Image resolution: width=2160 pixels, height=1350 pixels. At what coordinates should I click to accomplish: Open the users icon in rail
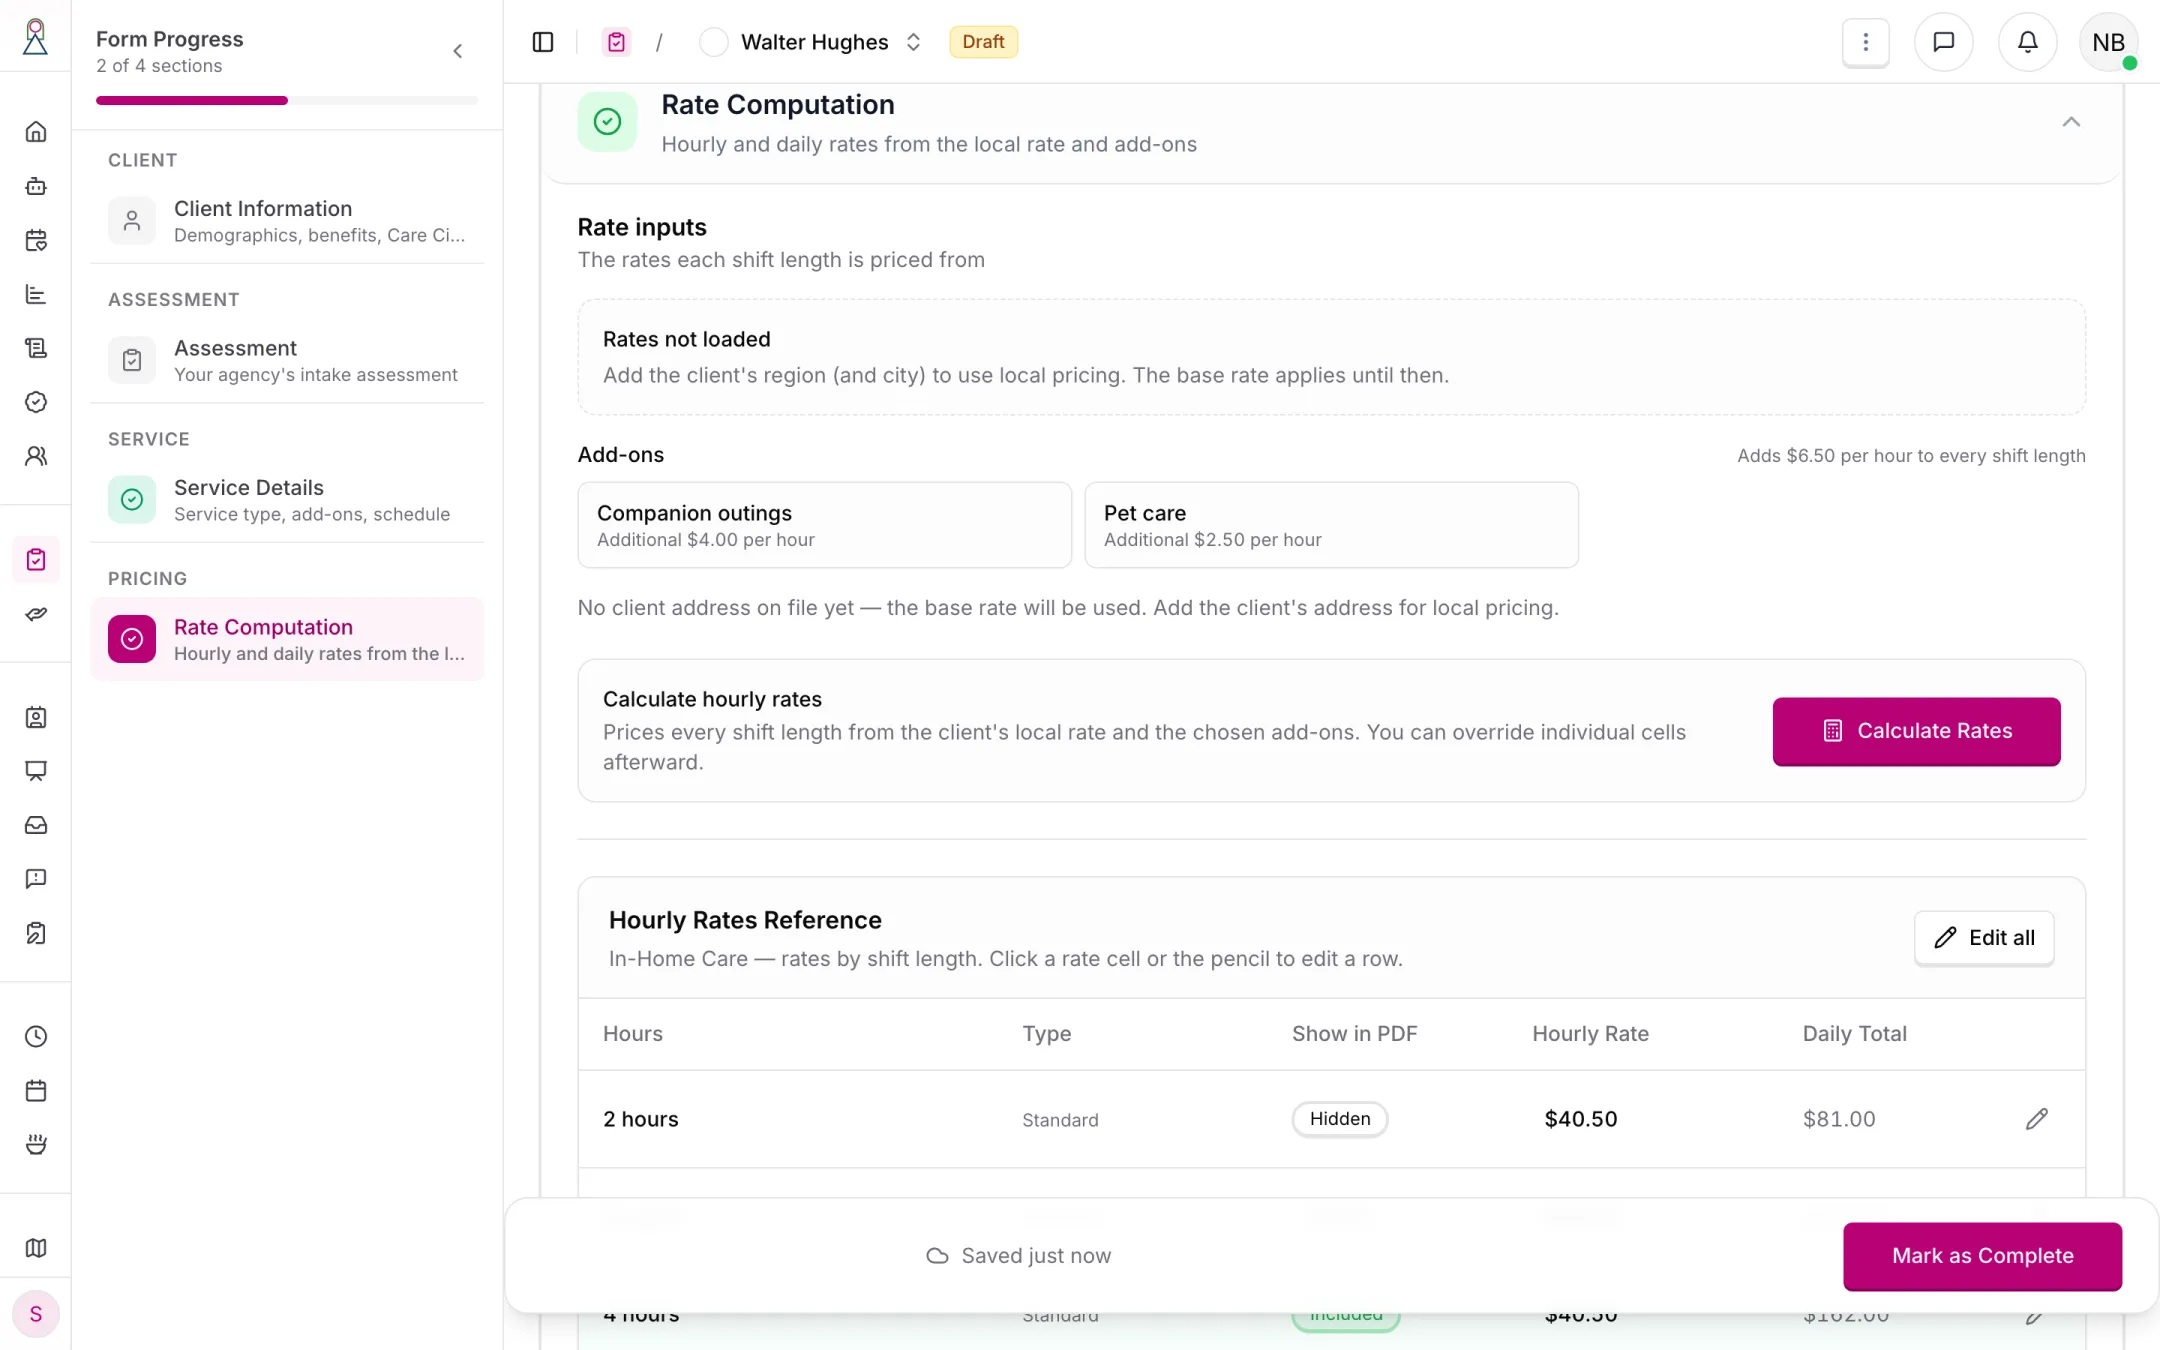tap(36, 456)
